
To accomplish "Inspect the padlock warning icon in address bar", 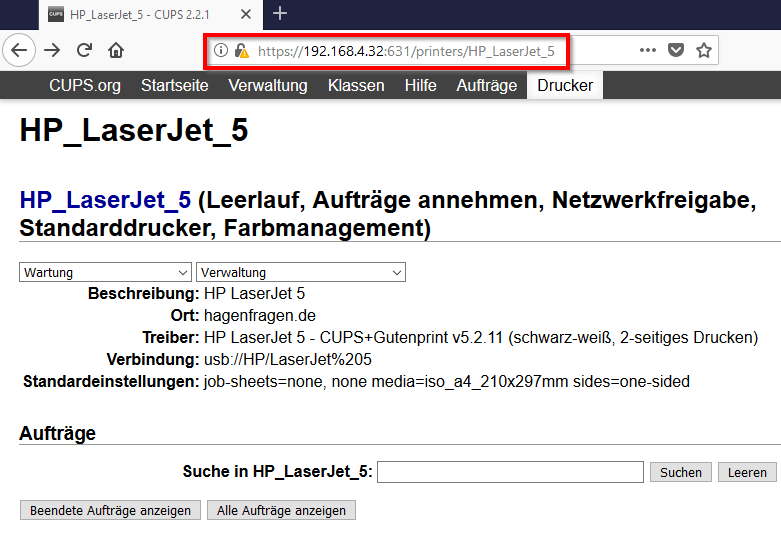I will pos(242,50).
